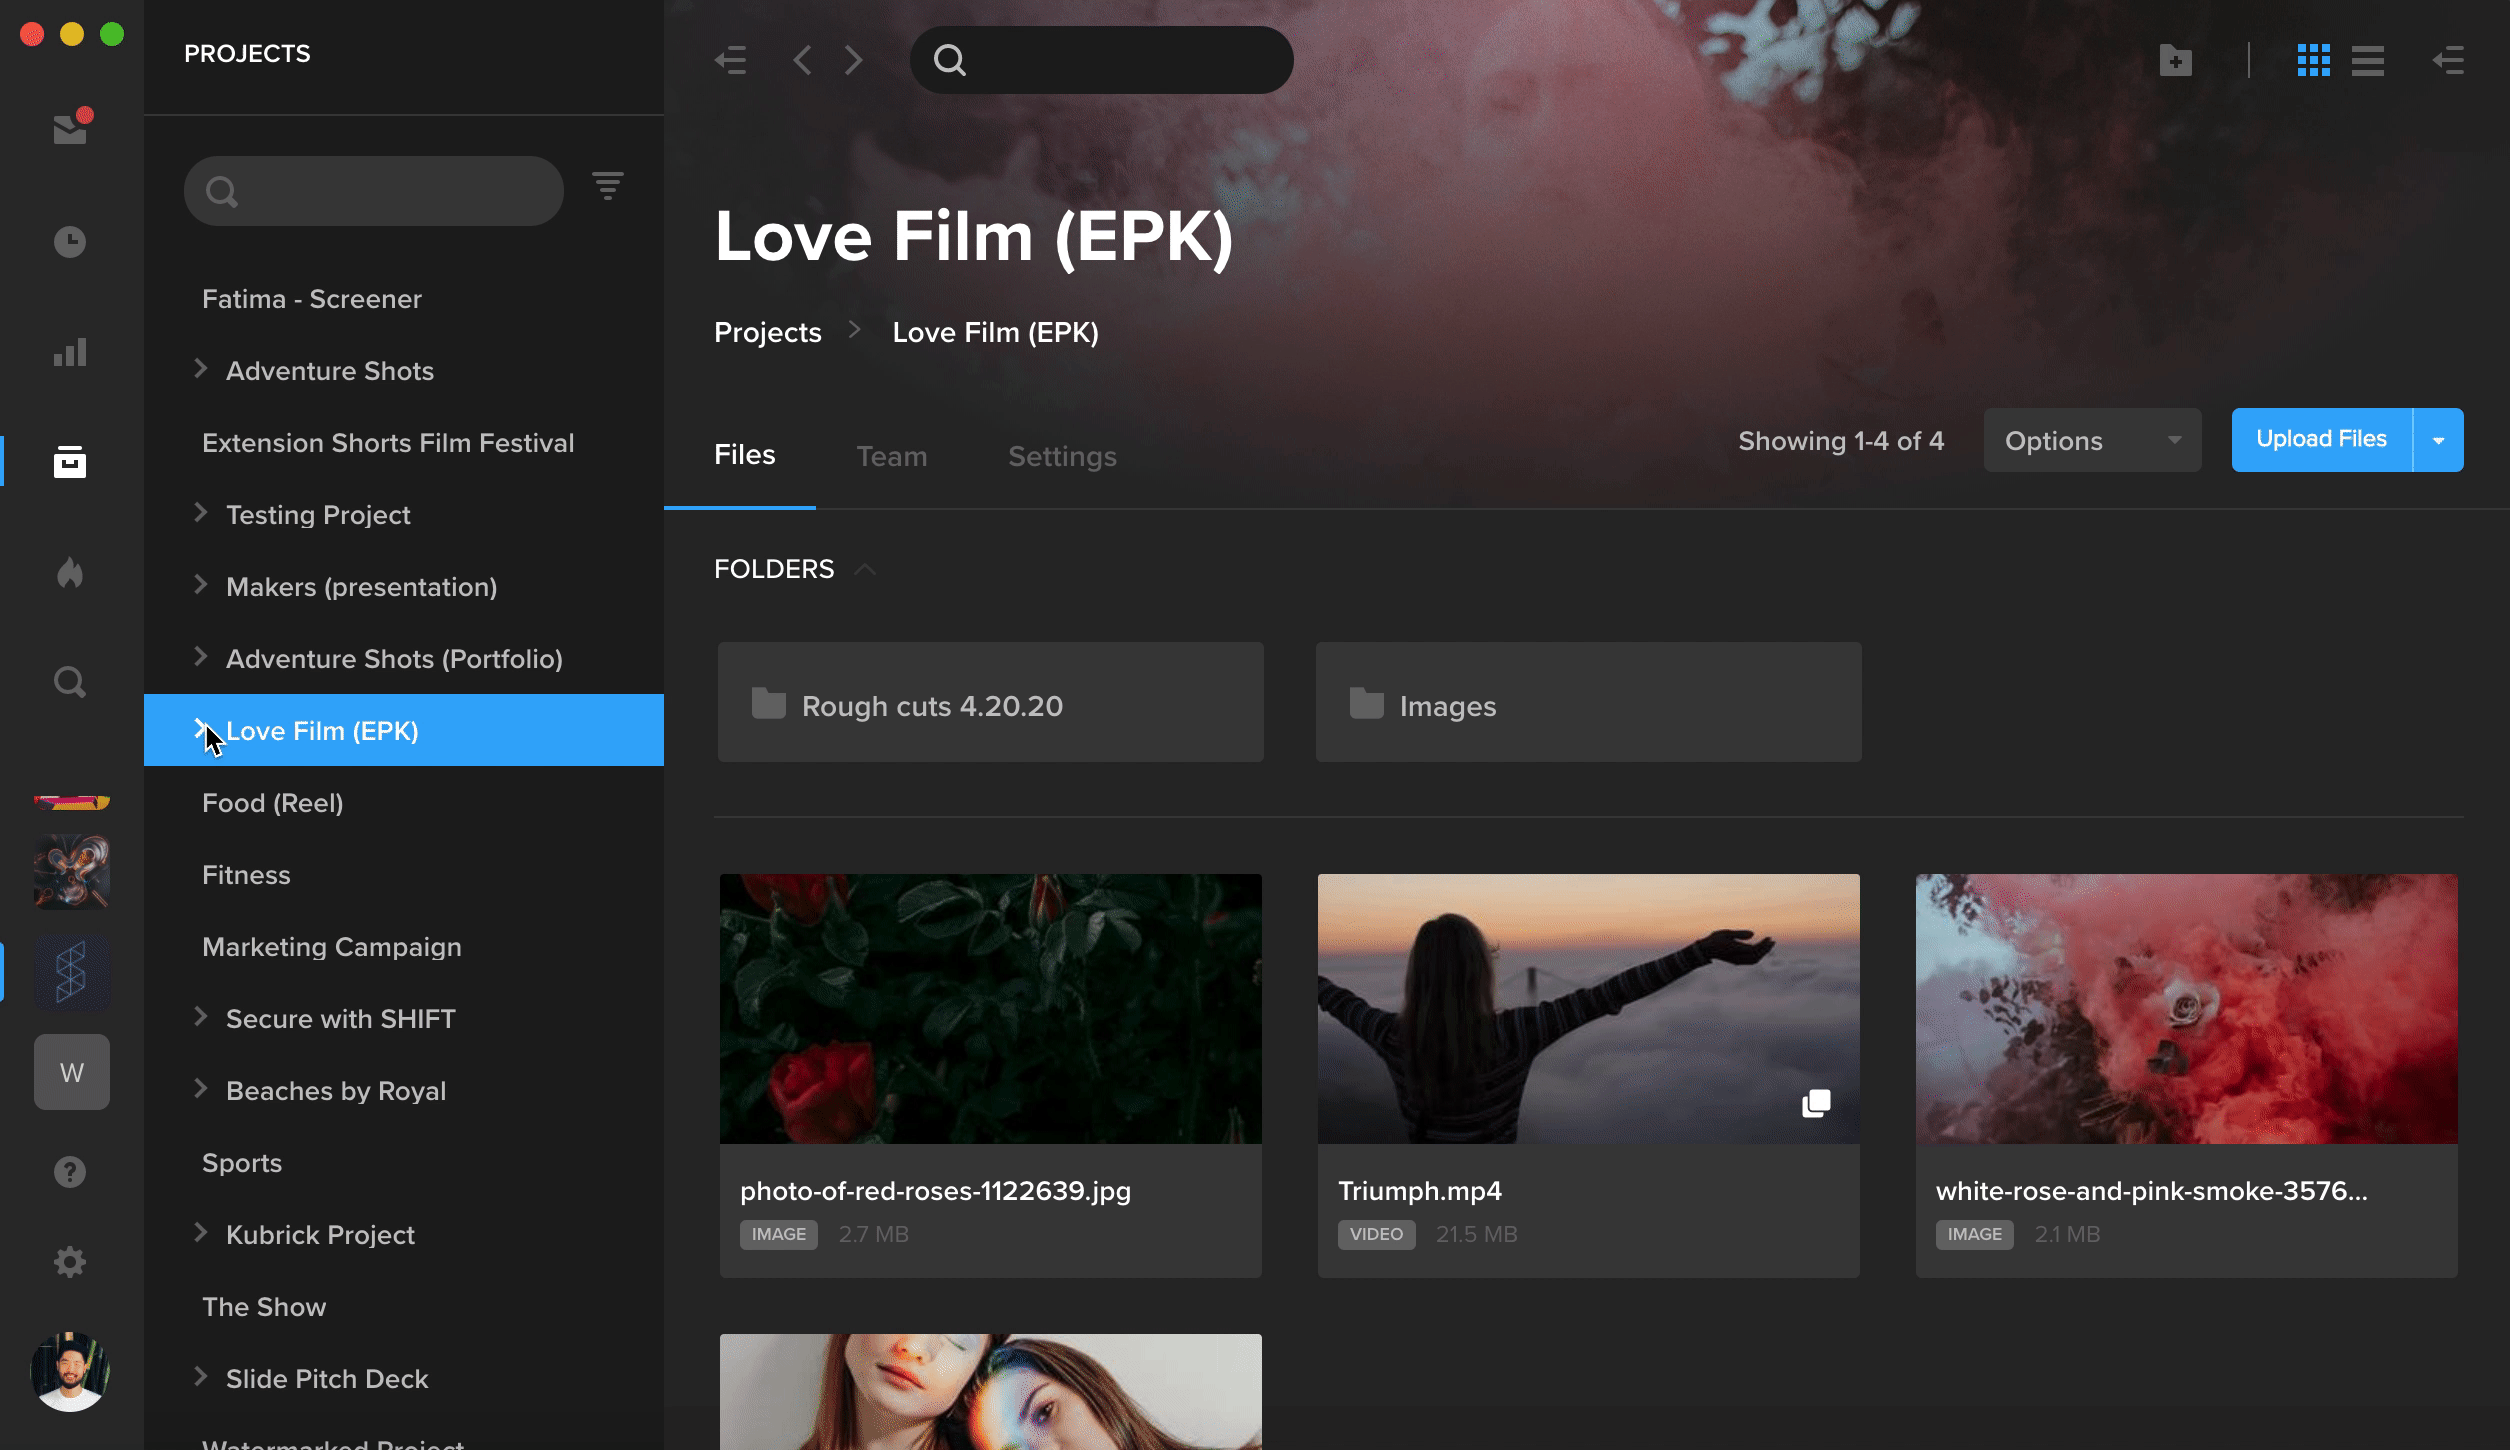Open the analytics bar chart icon

[x=70, y=352]
